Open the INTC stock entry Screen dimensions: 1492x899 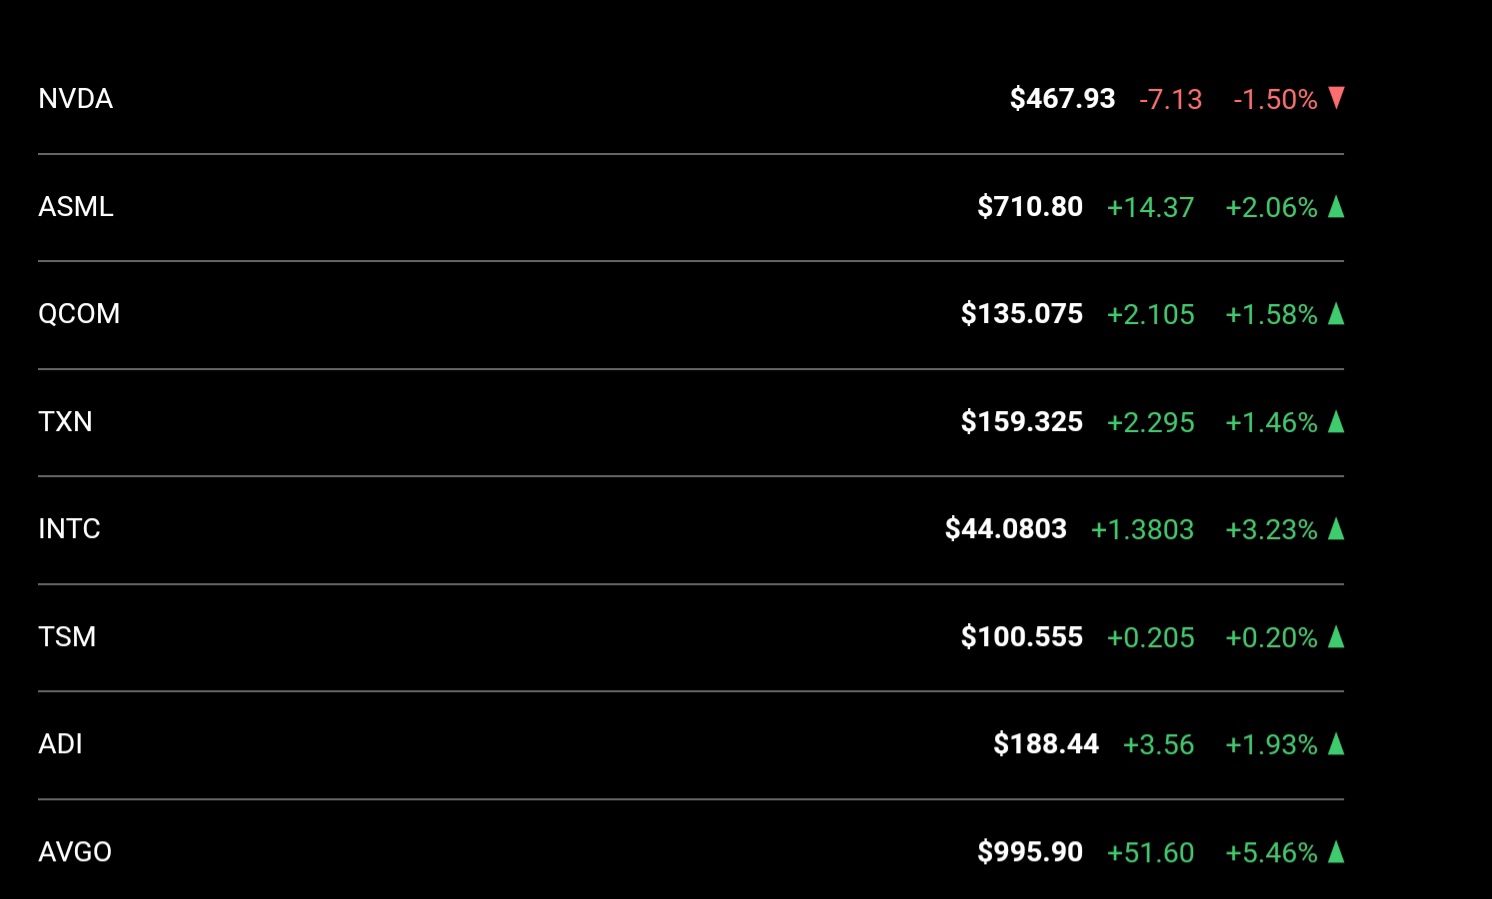click(691, 529)
